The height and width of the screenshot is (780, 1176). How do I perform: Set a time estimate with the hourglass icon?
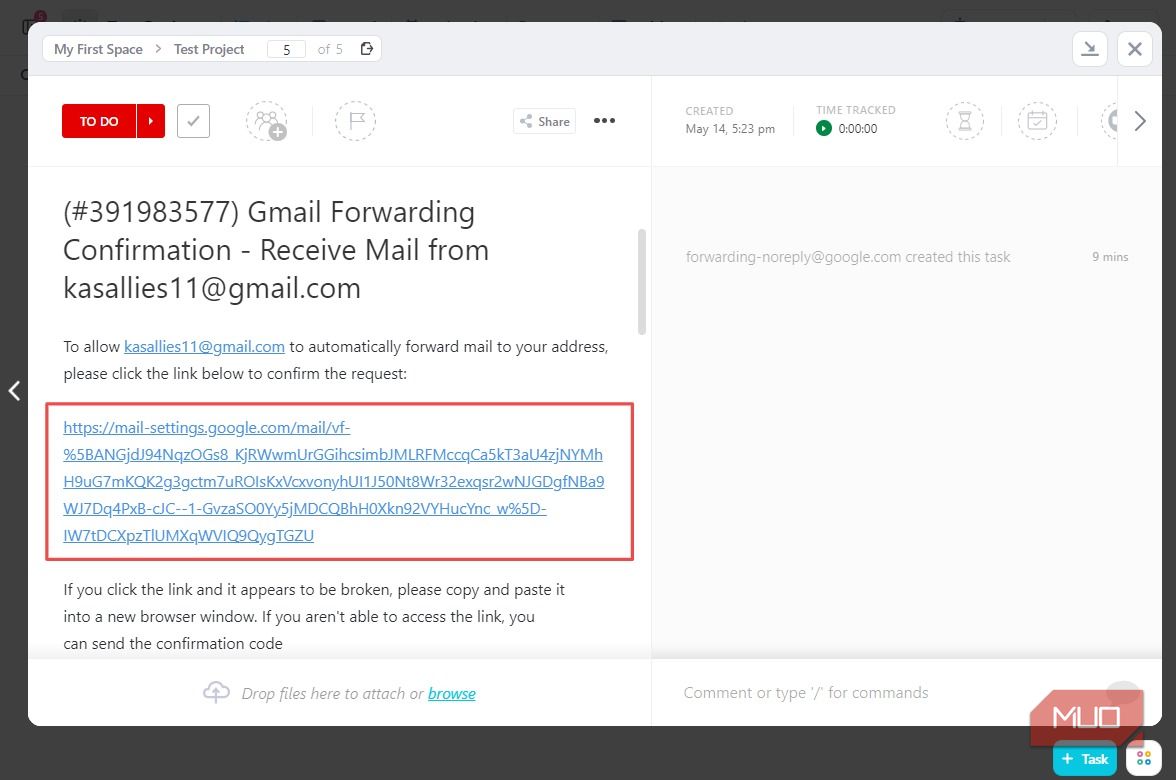click(965, 121)
